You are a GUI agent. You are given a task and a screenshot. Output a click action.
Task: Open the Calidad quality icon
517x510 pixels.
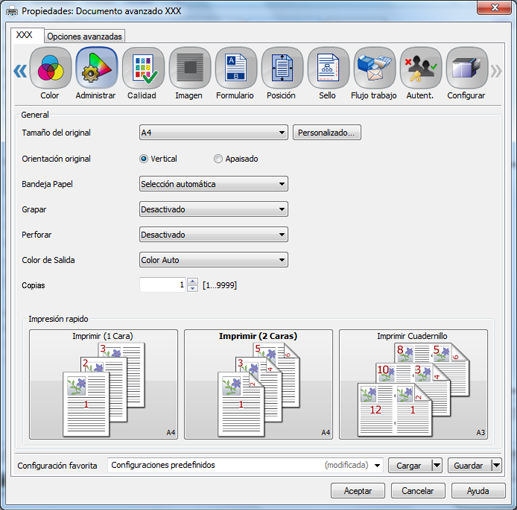[x=143, y=68]
